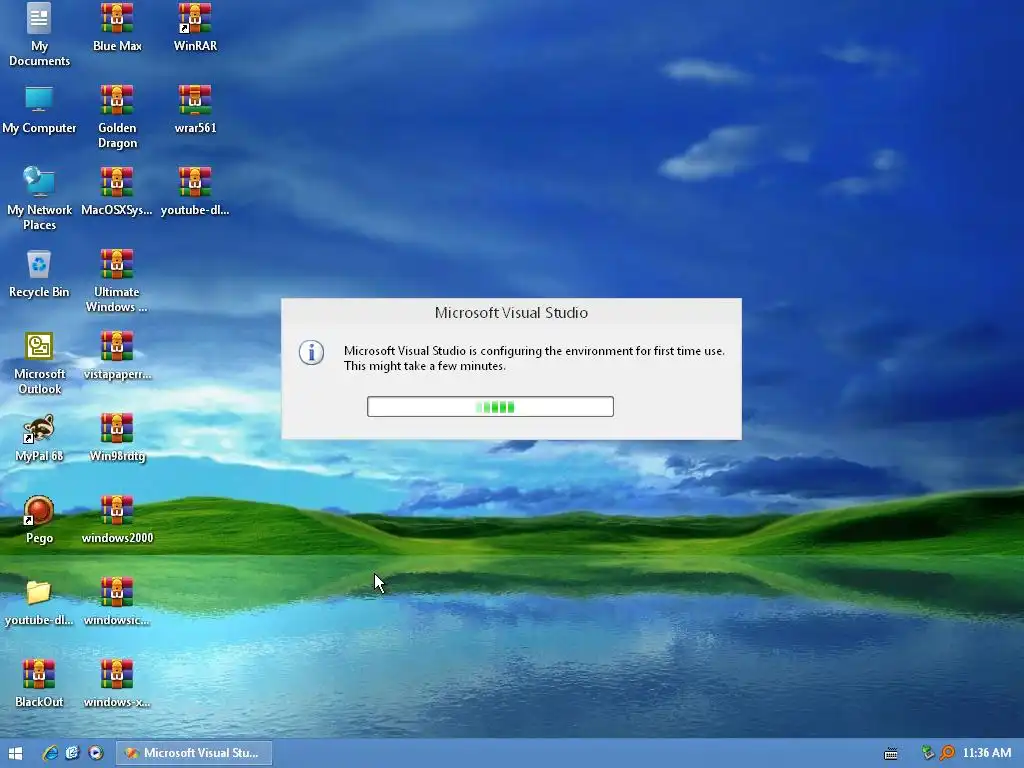Click the orange magnifier tray icon
1024x768 pixels.
coord(947,753)
